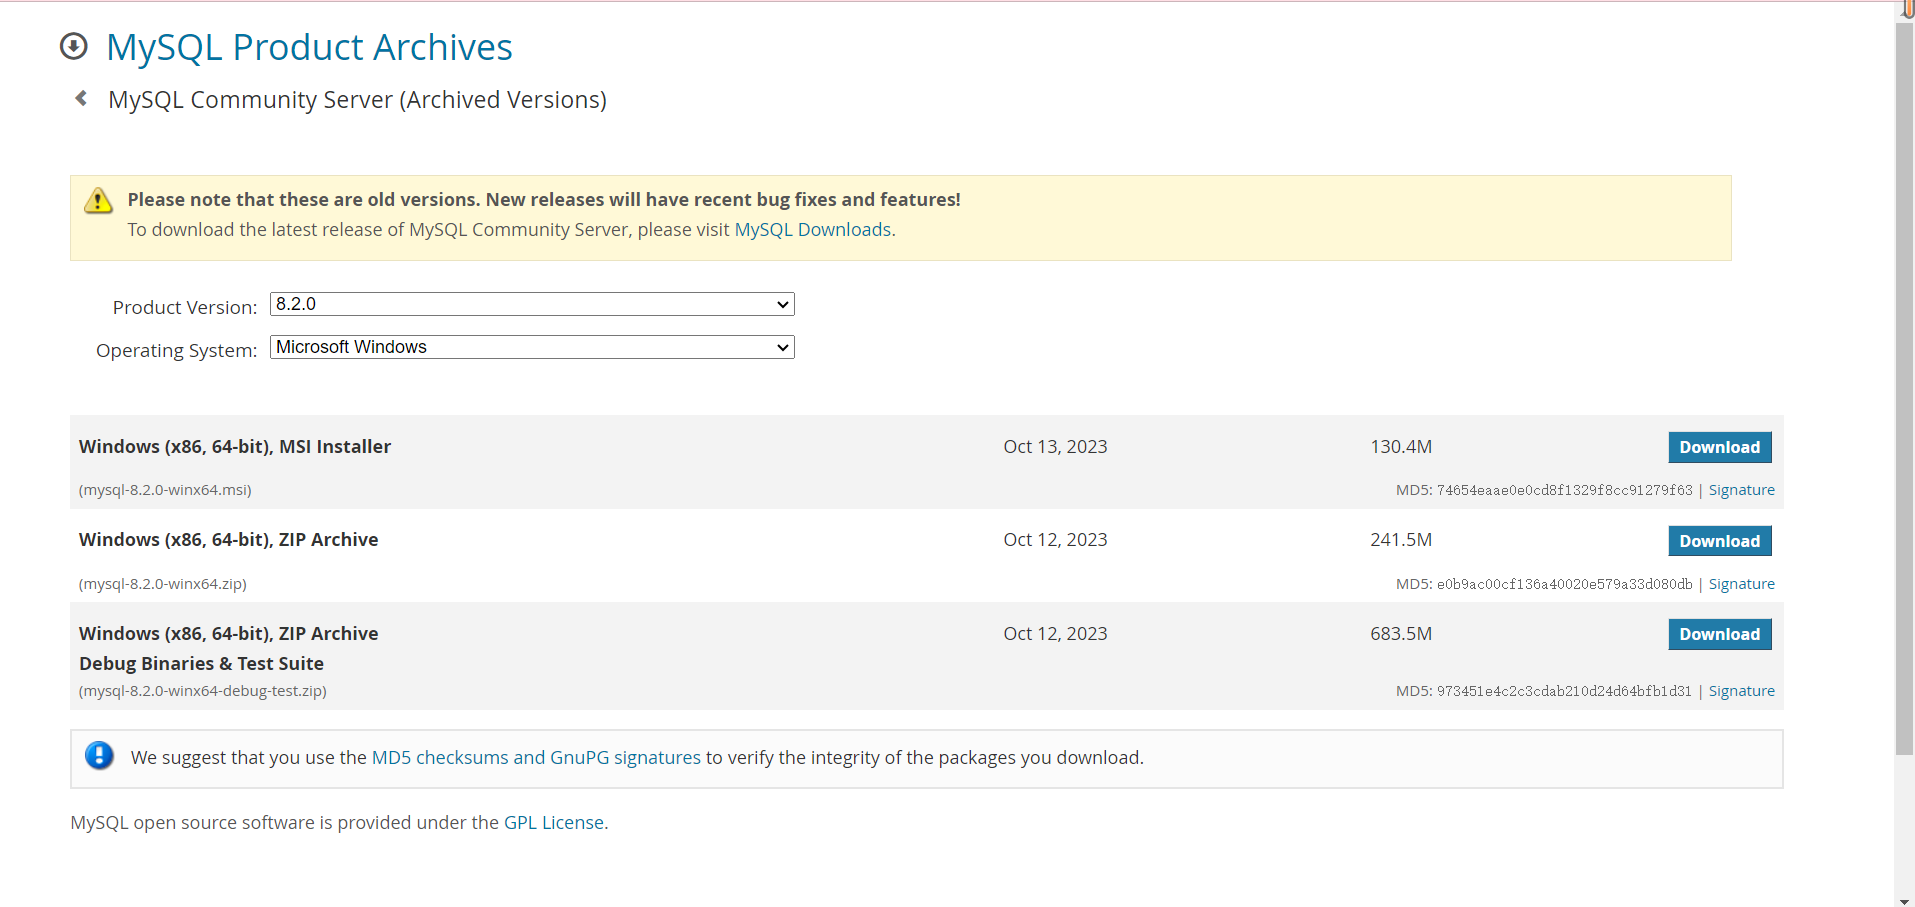Download the 241.5M ZIP Archive
1915x907 pixels.
tap(1719, 541)
